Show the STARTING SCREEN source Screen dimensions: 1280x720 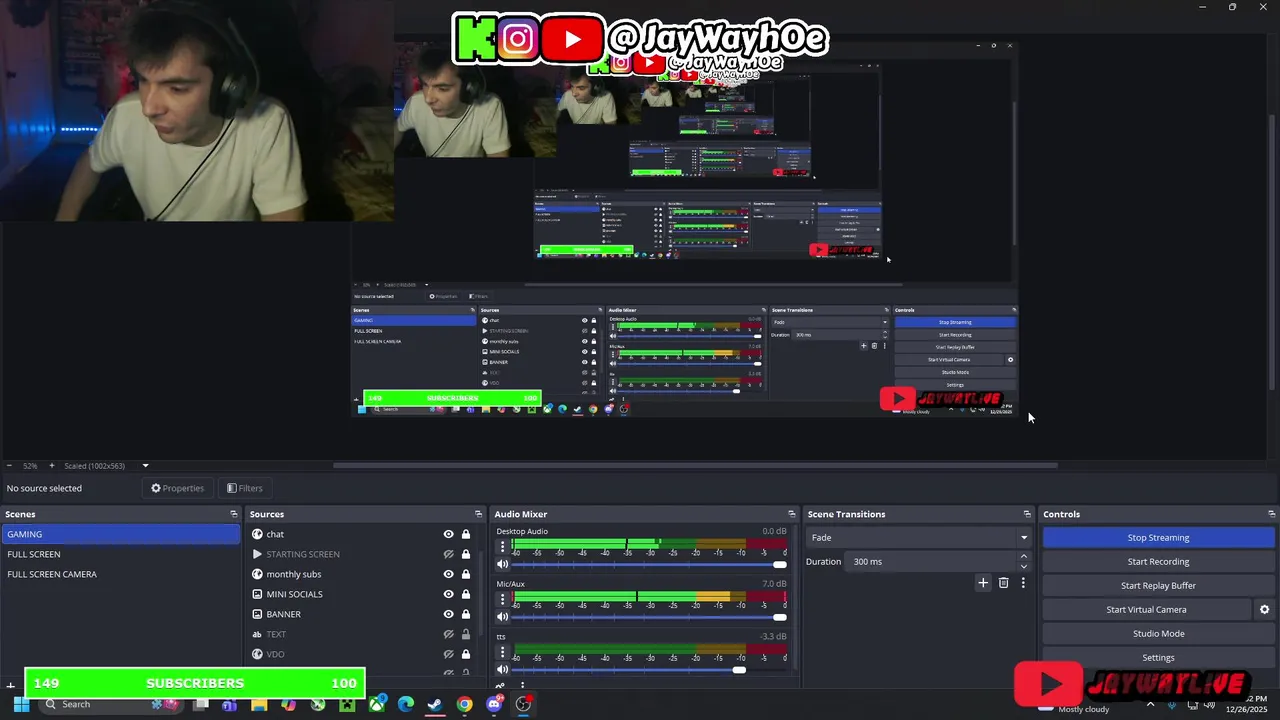(x=449, y=554)
